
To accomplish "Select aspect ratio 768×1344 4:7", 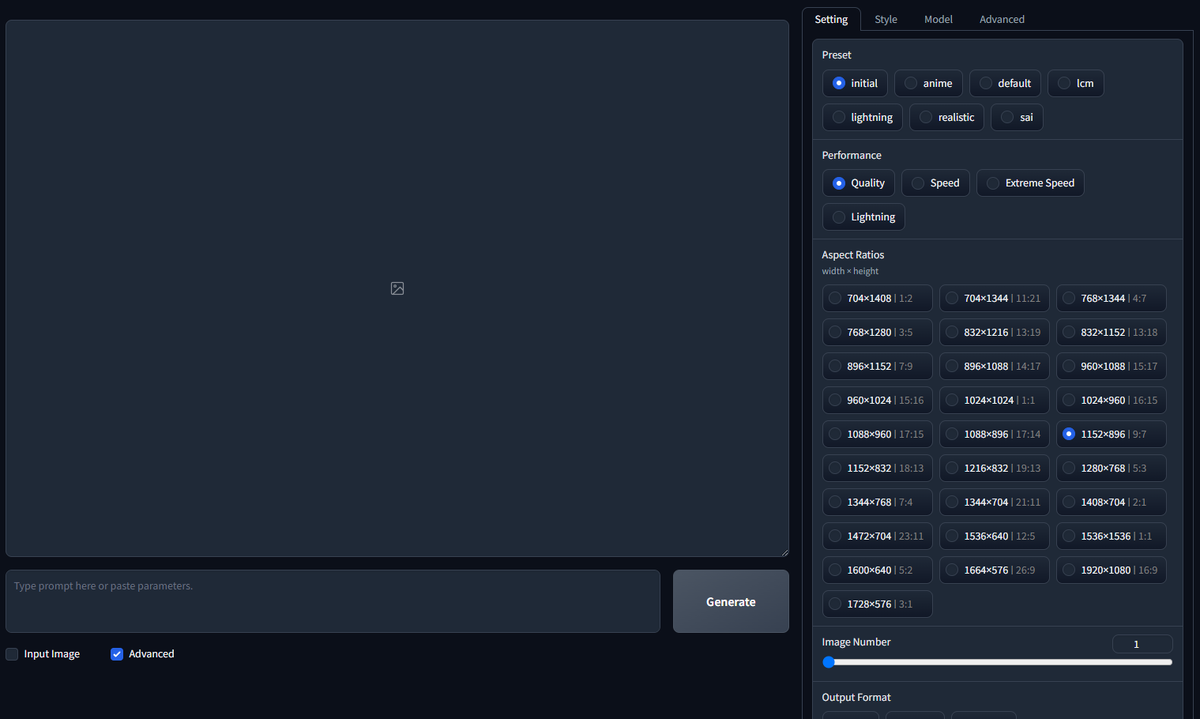I will pyautogui.click(x=1111, y=298).
